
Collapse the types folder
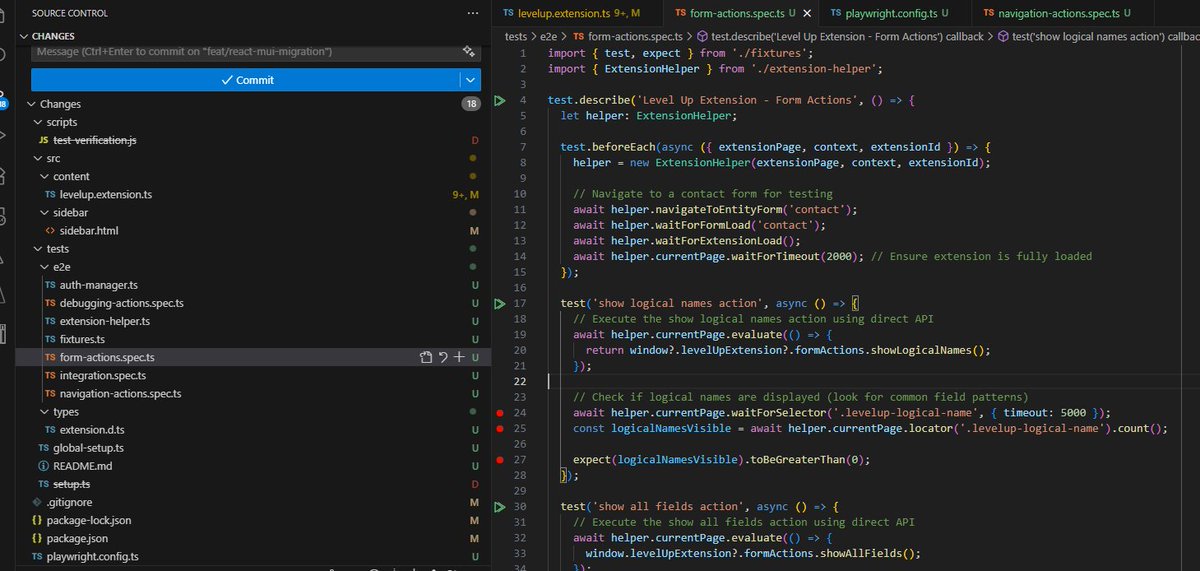44,412
